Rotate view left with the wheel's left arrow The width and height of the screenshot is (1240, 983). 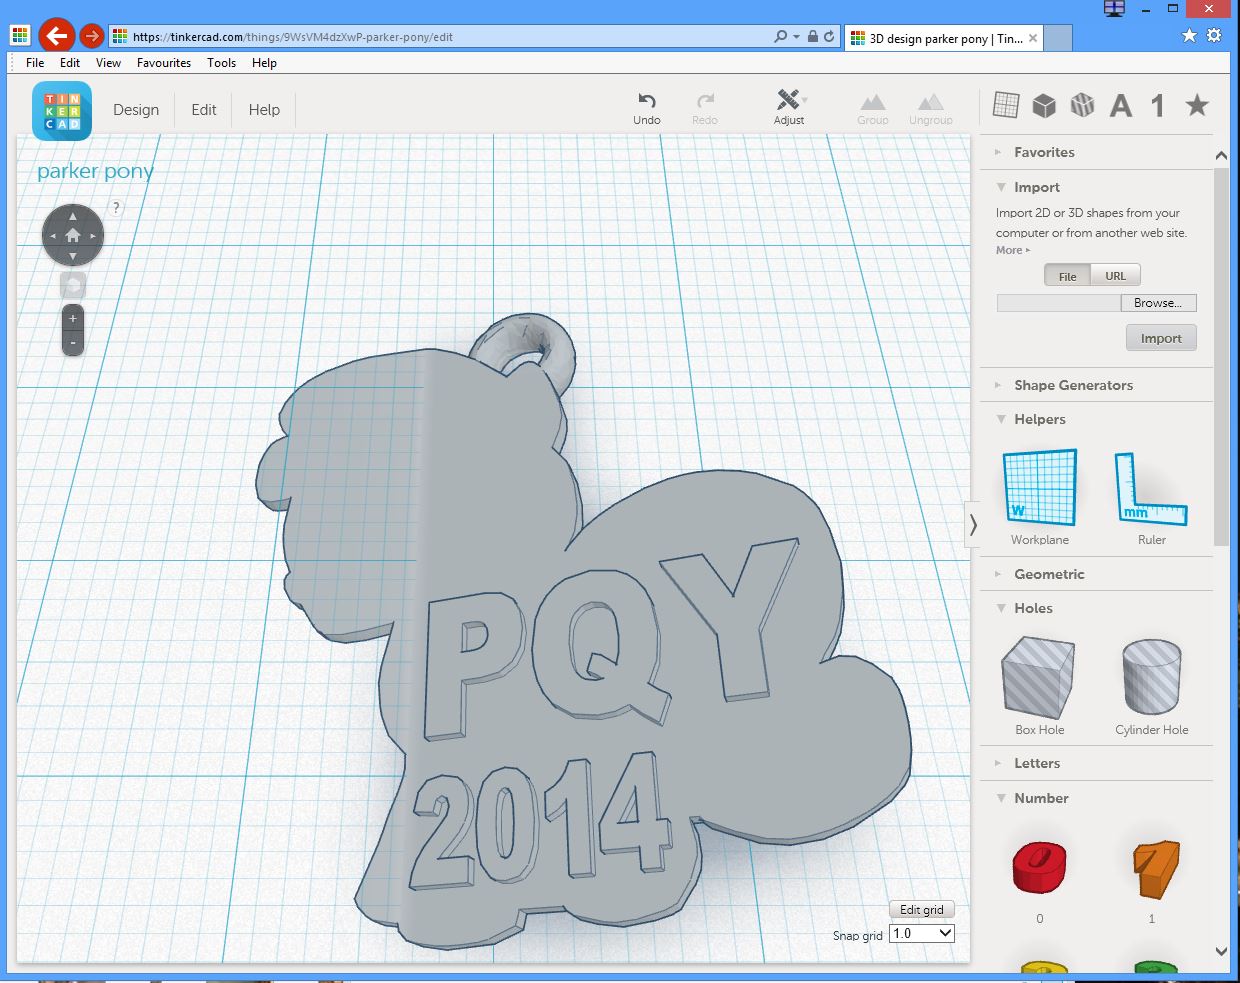coord(52,236)
